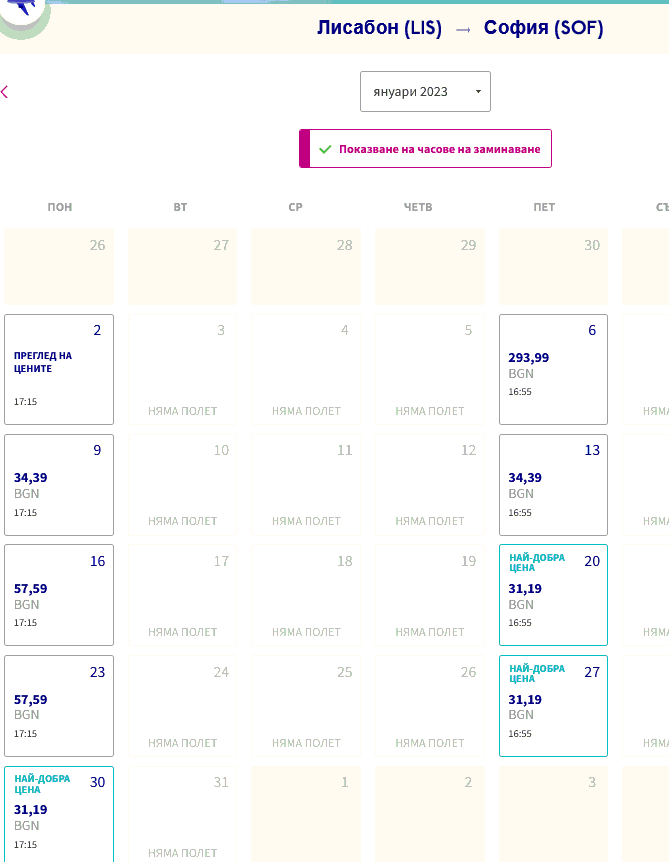Go back with the pink left chevron

click(x=5, y=92)
